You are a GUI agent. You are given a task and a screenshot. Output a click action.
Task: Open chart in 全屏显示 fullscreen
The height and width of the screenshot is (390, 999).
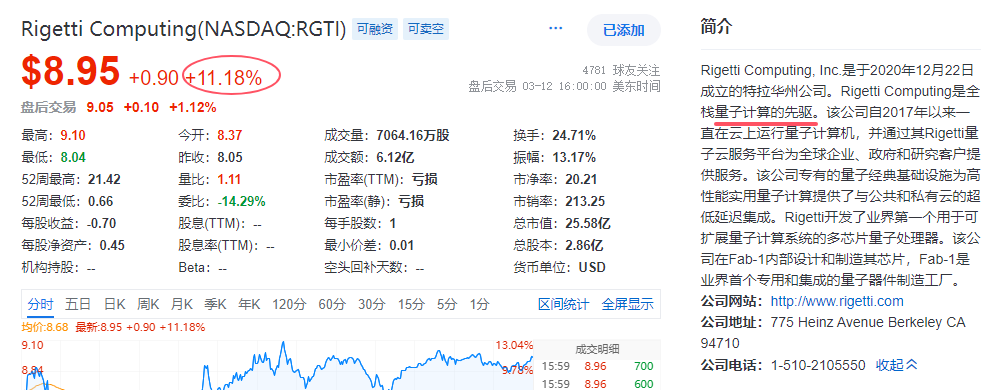628,304
